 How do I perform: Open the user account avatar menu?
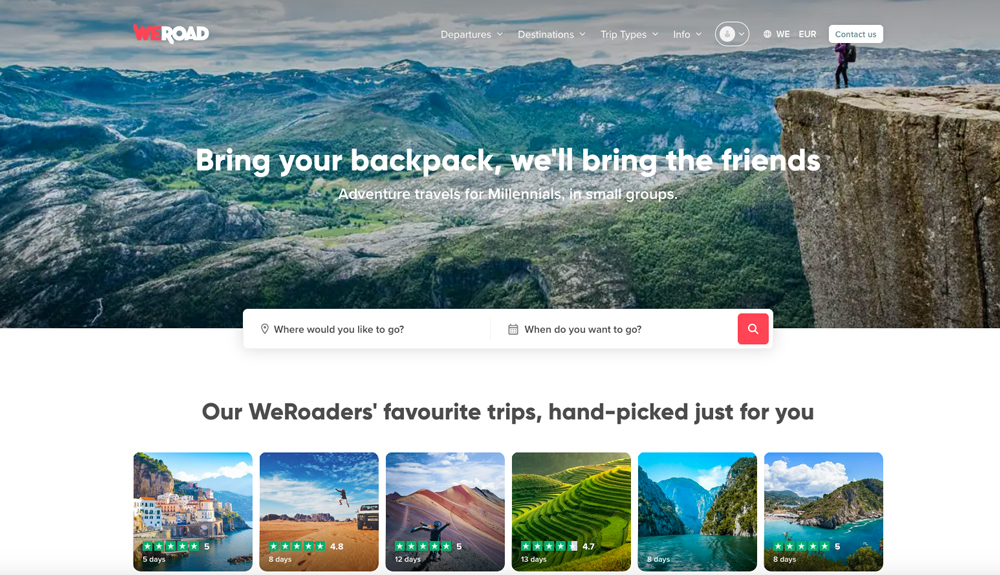click(x=732, y=34)
